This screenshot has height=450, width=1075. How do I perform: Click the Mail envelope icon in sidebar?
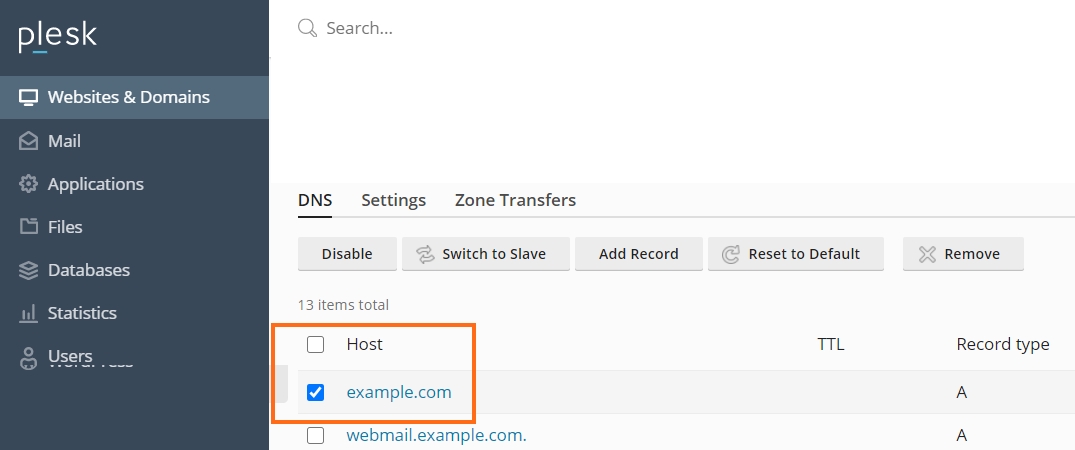point(28,141)
